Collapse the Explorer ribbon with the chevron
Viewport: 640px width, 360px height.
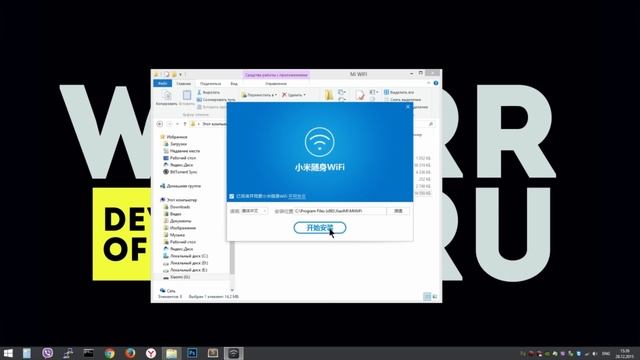tap(429, 83)
